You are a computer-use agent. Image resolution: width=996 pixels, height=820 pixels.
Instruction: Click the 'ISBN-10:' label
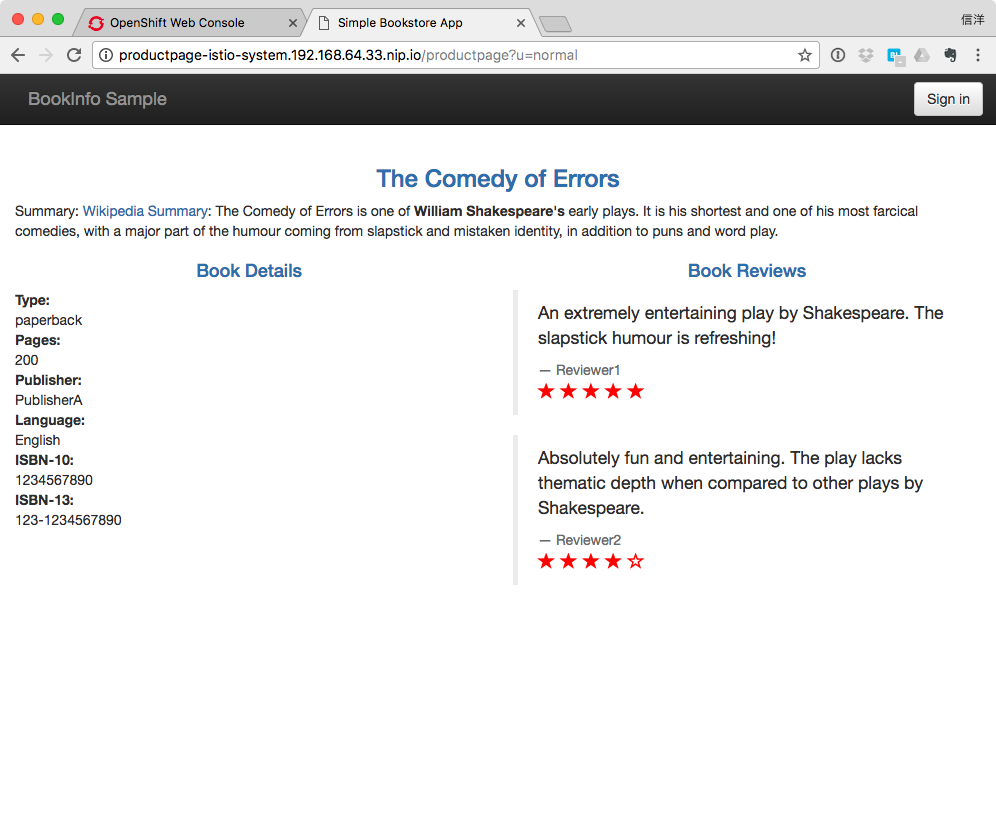pos(44,460)
